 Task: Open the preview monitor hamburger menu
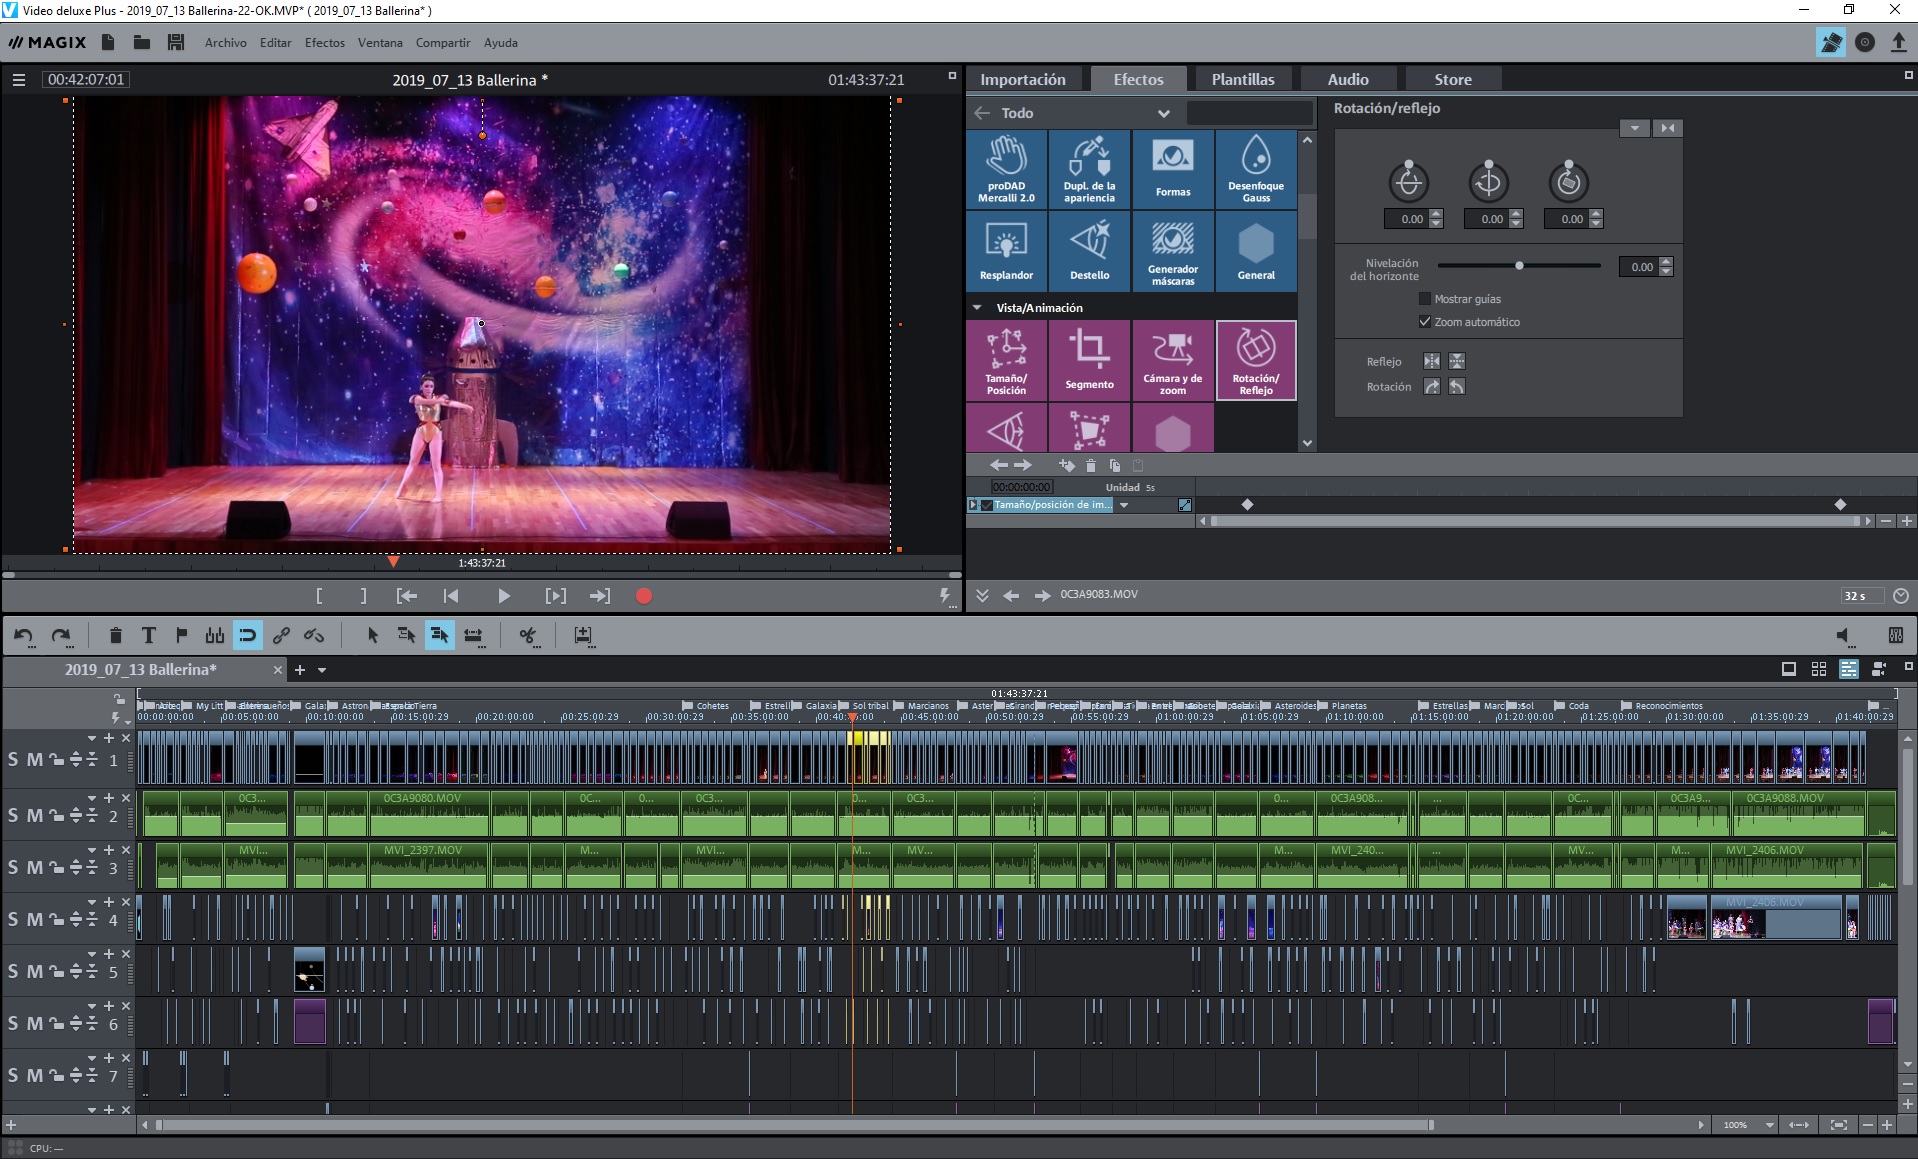pyautogui.click(x=18, y=80)
